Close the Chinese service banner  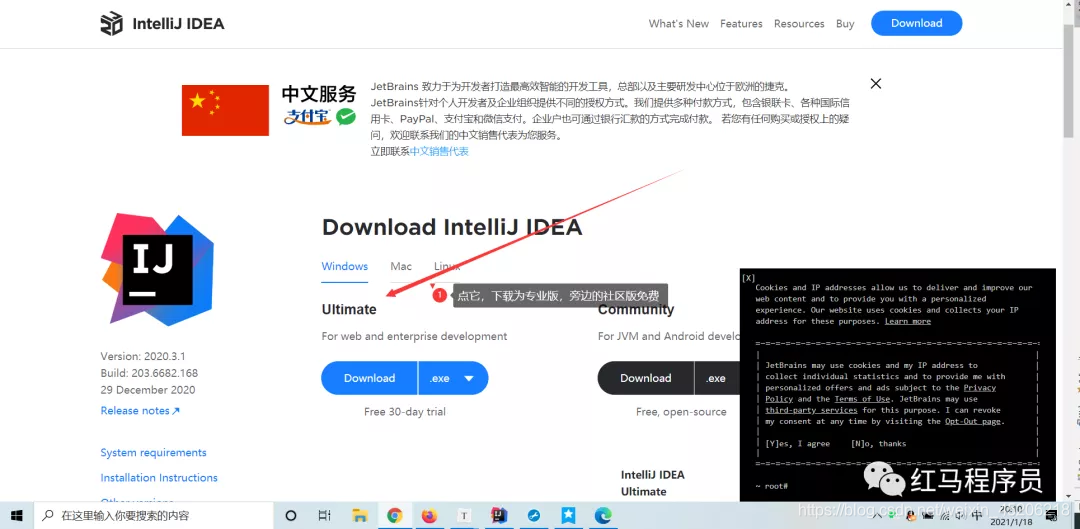(x=875, y=83)
